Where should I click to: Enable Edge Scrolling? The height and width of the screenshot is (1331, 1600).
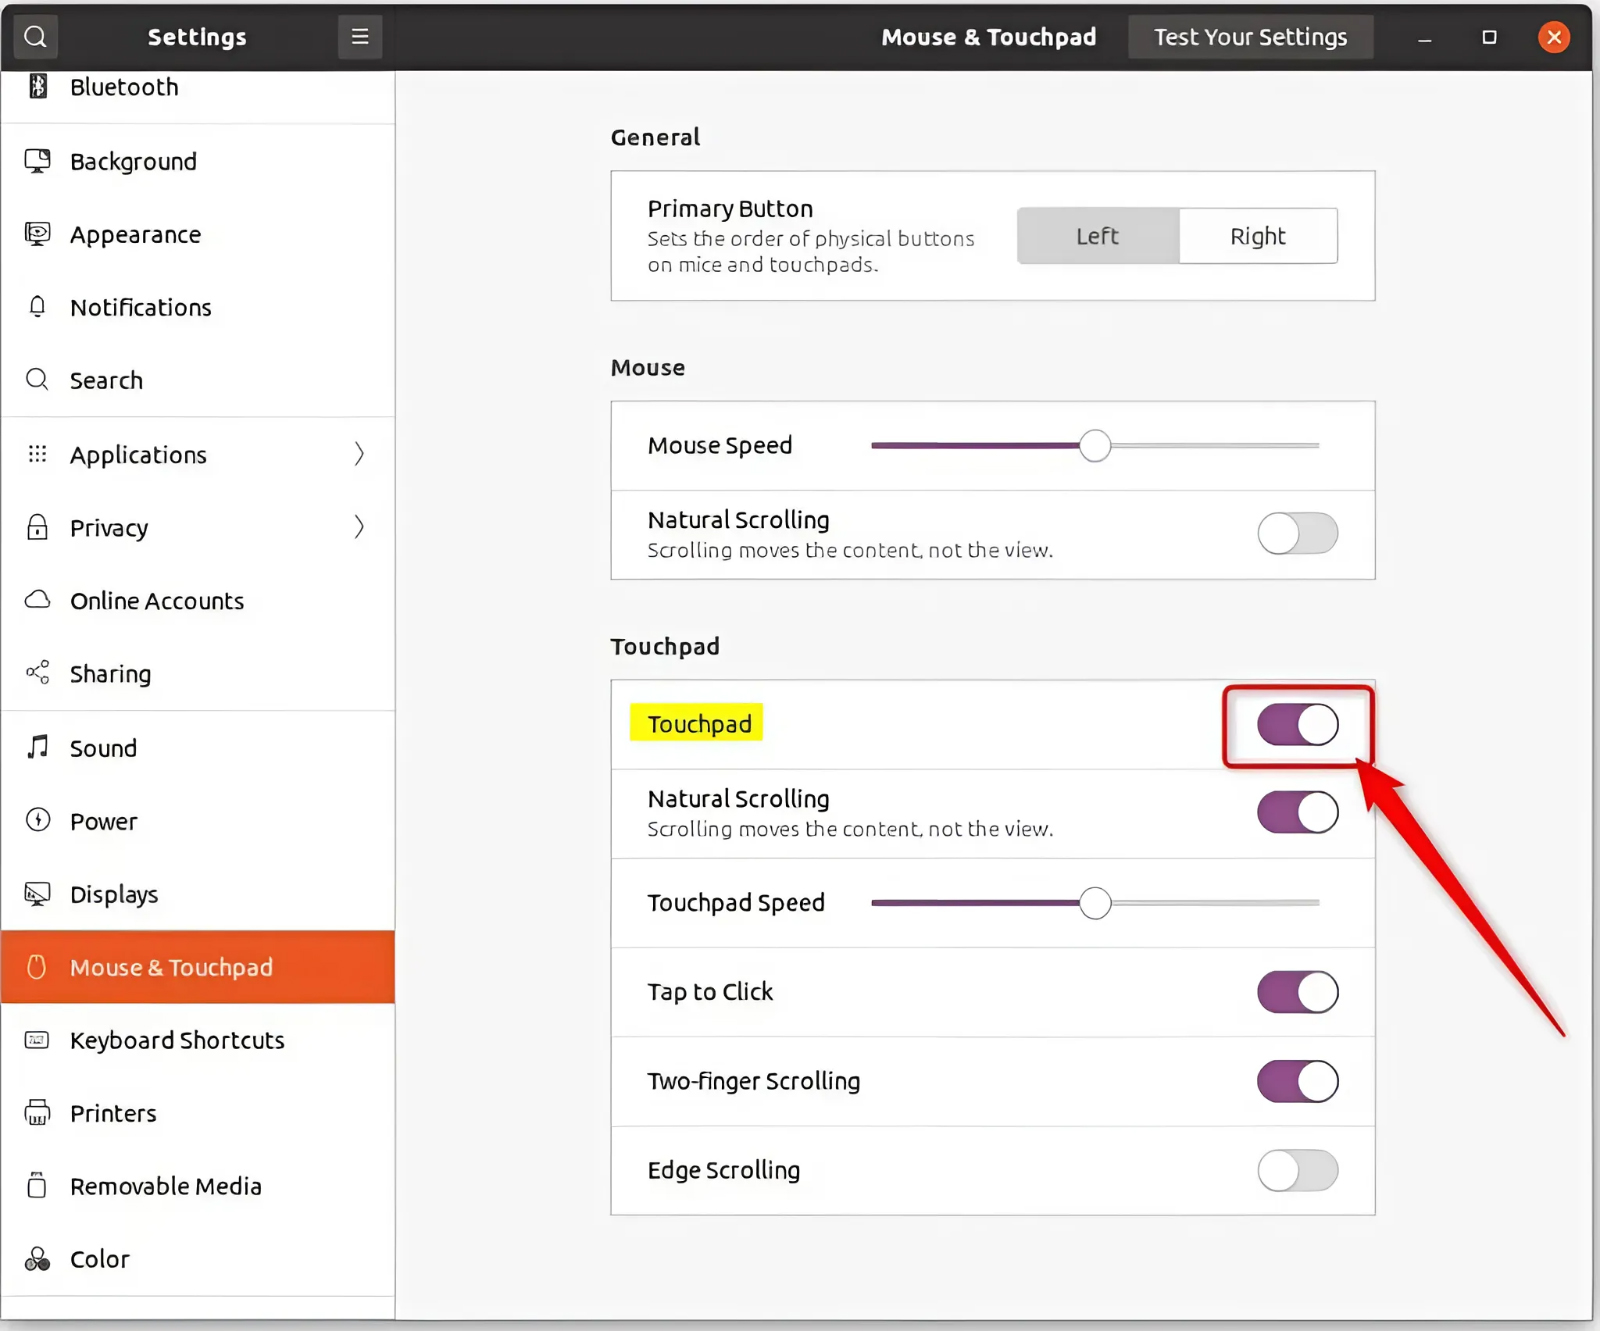(x=1297, y=1170)
